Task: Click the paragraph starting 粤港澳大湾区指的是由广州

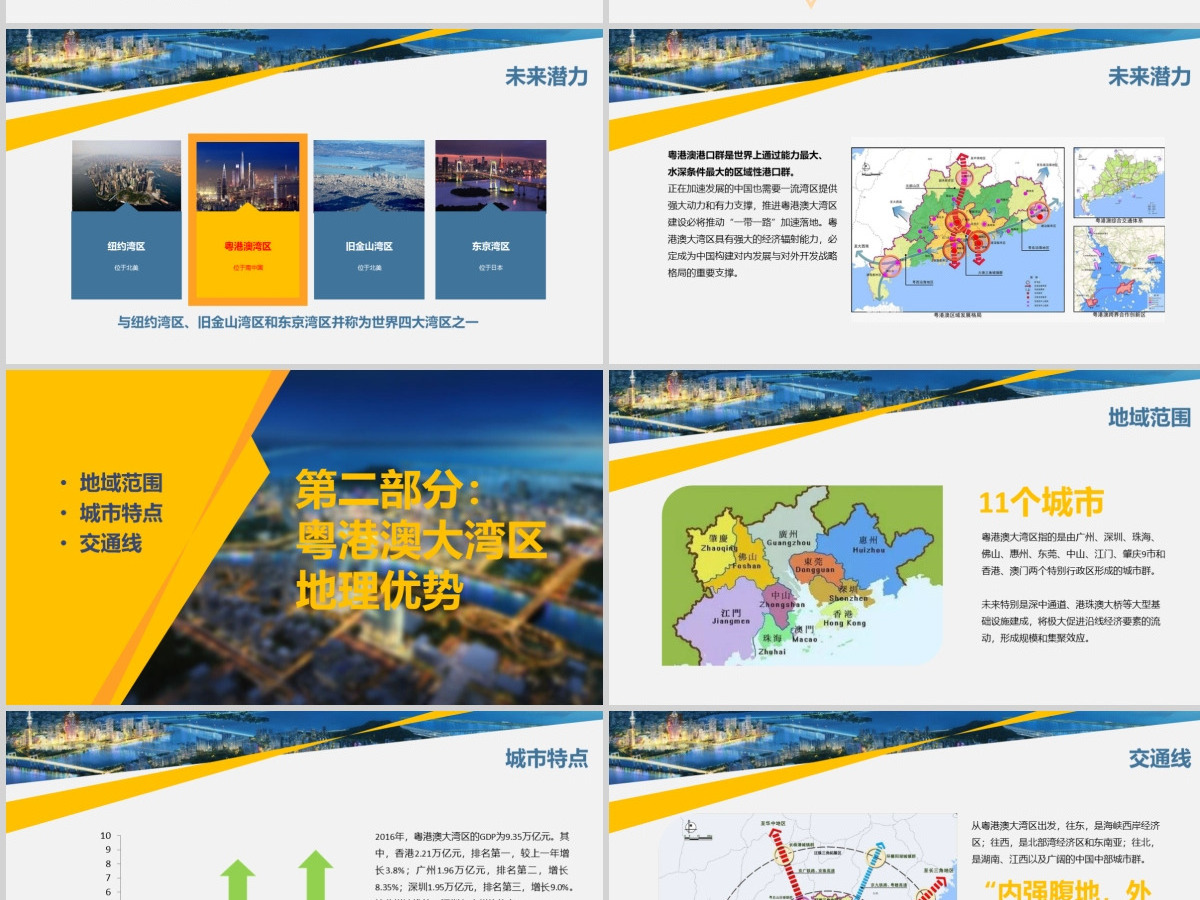Action: [1073, 553]
